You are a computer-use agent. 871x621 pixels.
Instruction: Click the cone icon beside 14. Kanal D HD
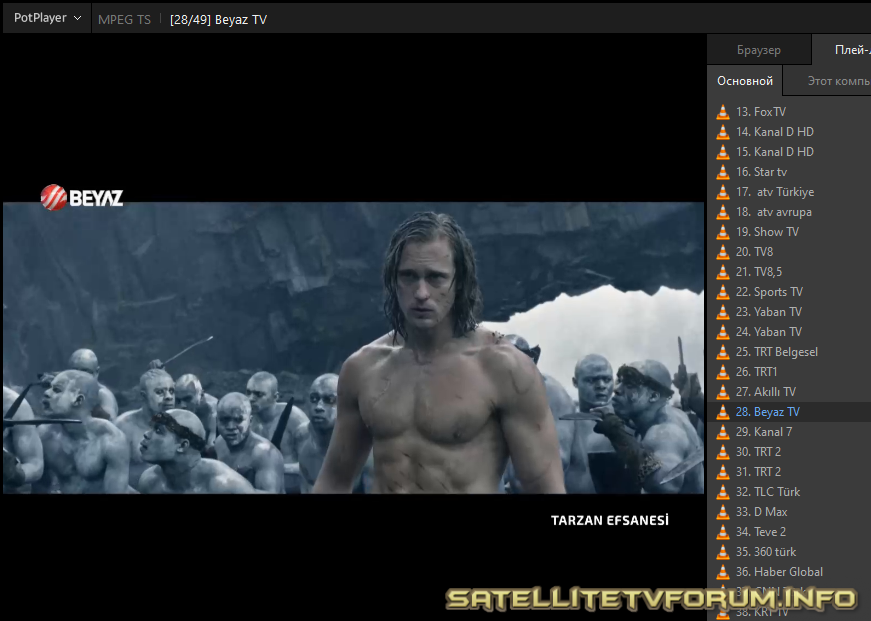point(723,132)
